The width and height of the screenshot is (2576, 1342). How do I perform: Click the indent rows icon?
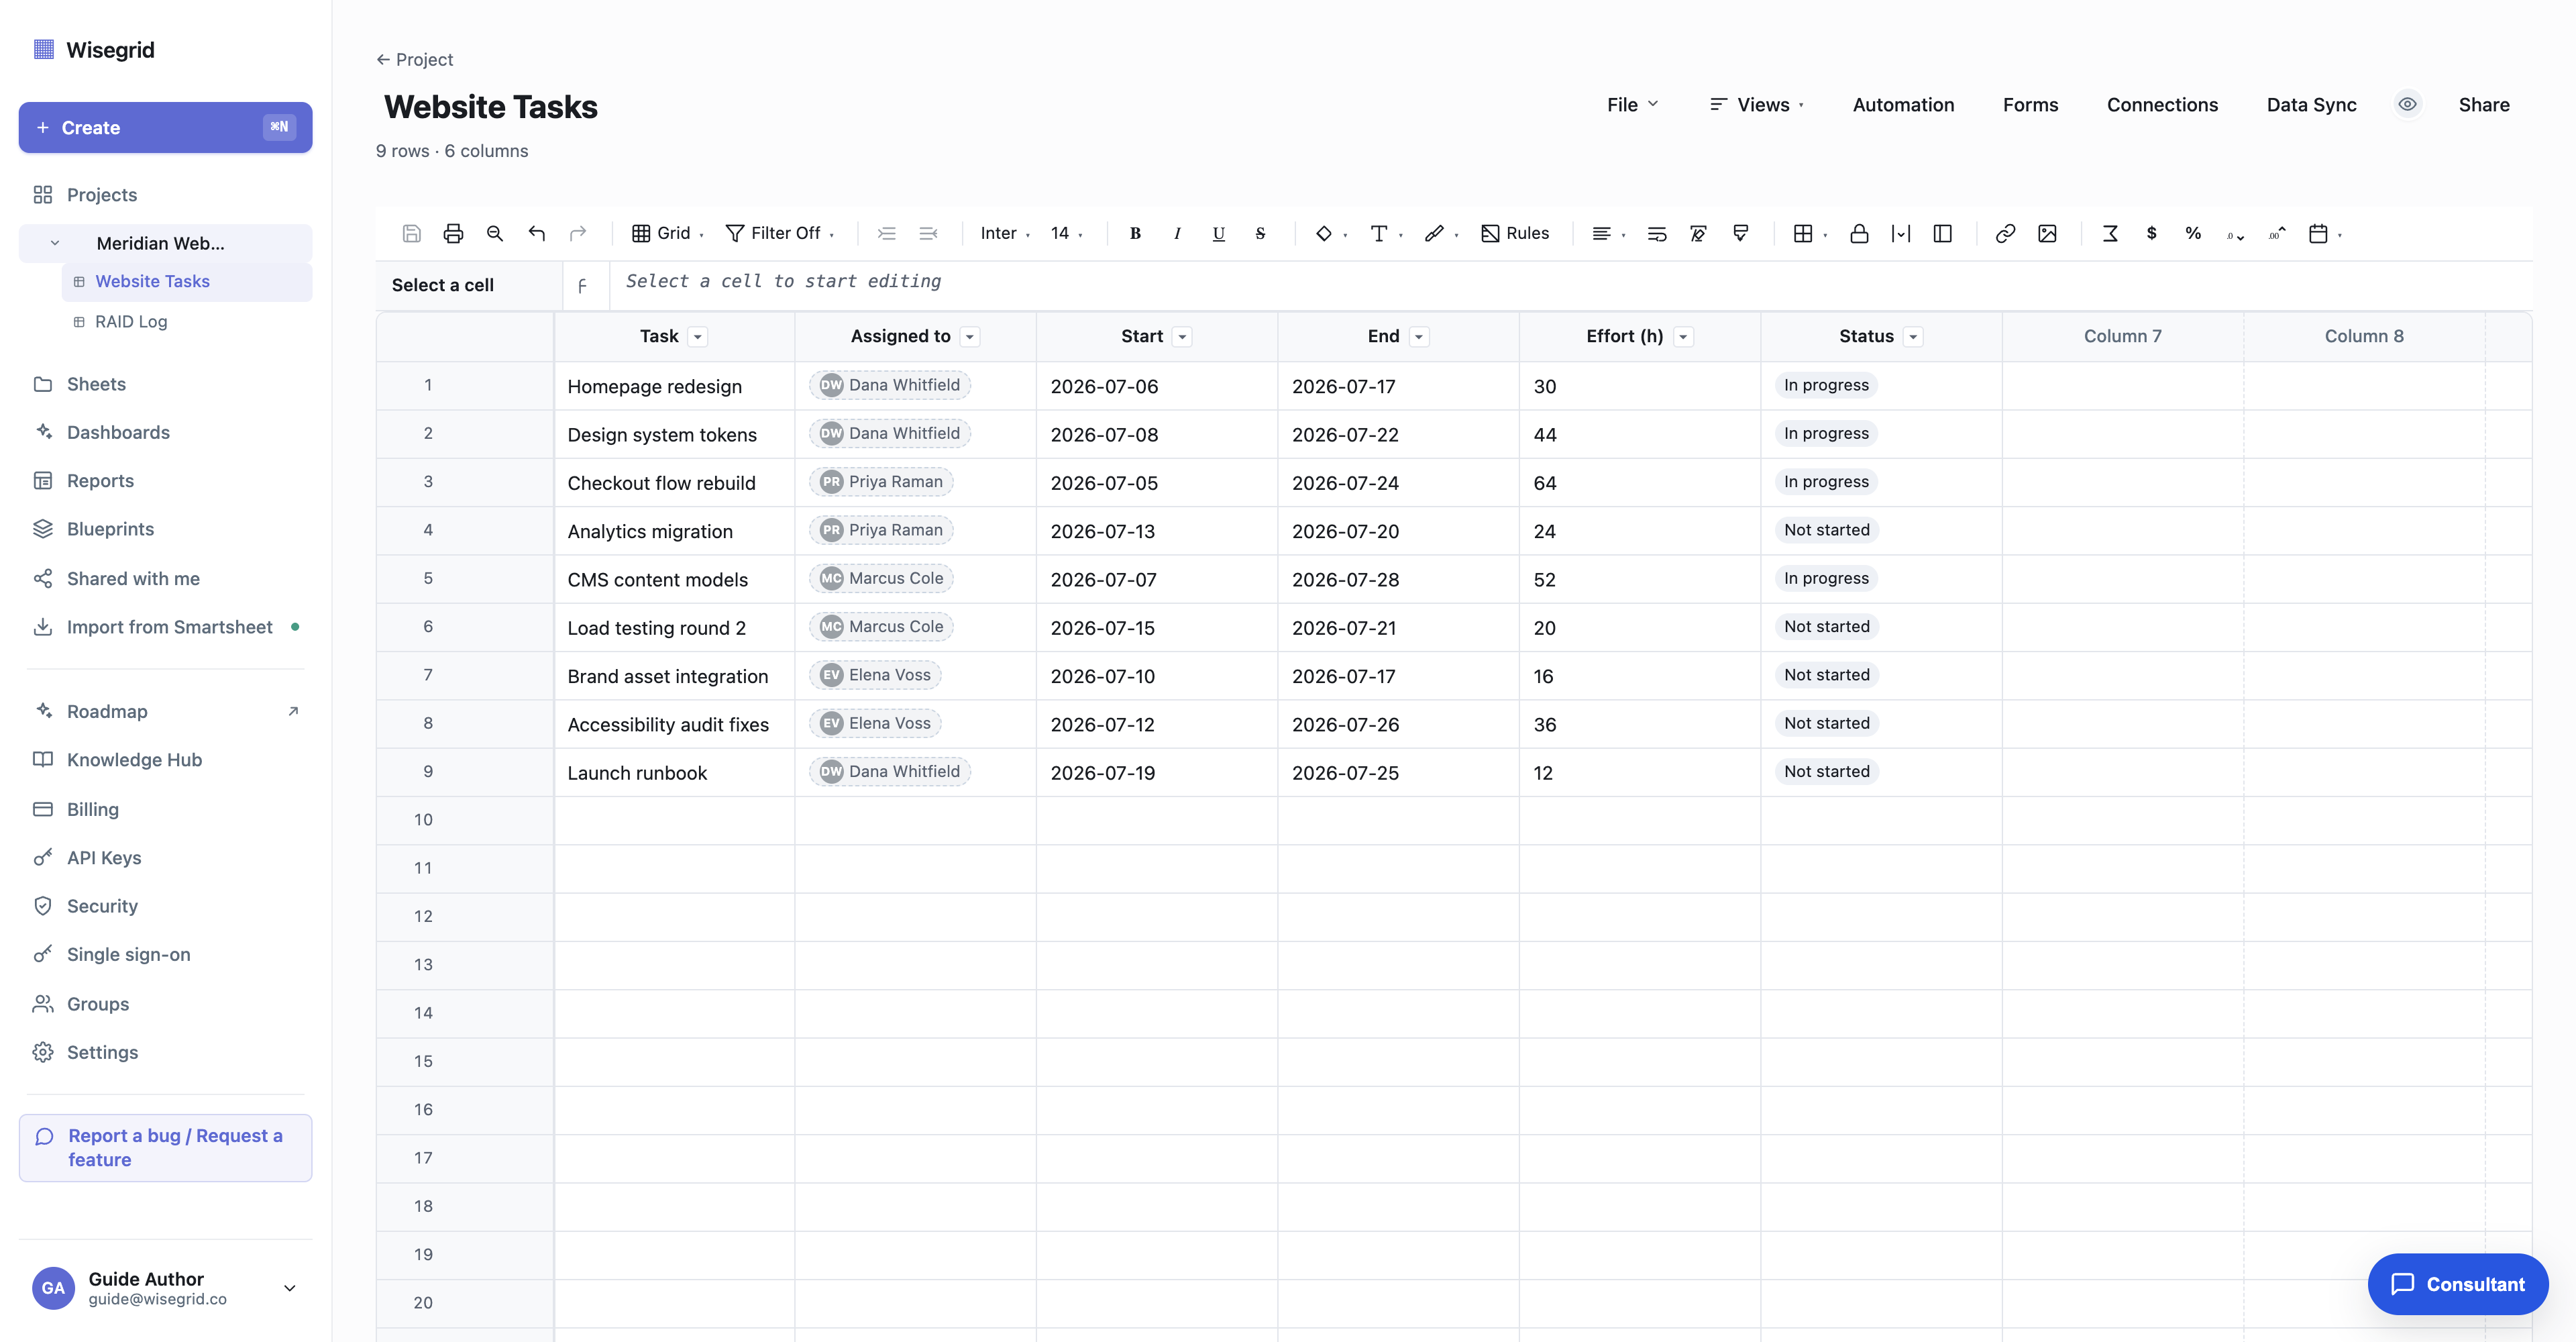point(886,233)
